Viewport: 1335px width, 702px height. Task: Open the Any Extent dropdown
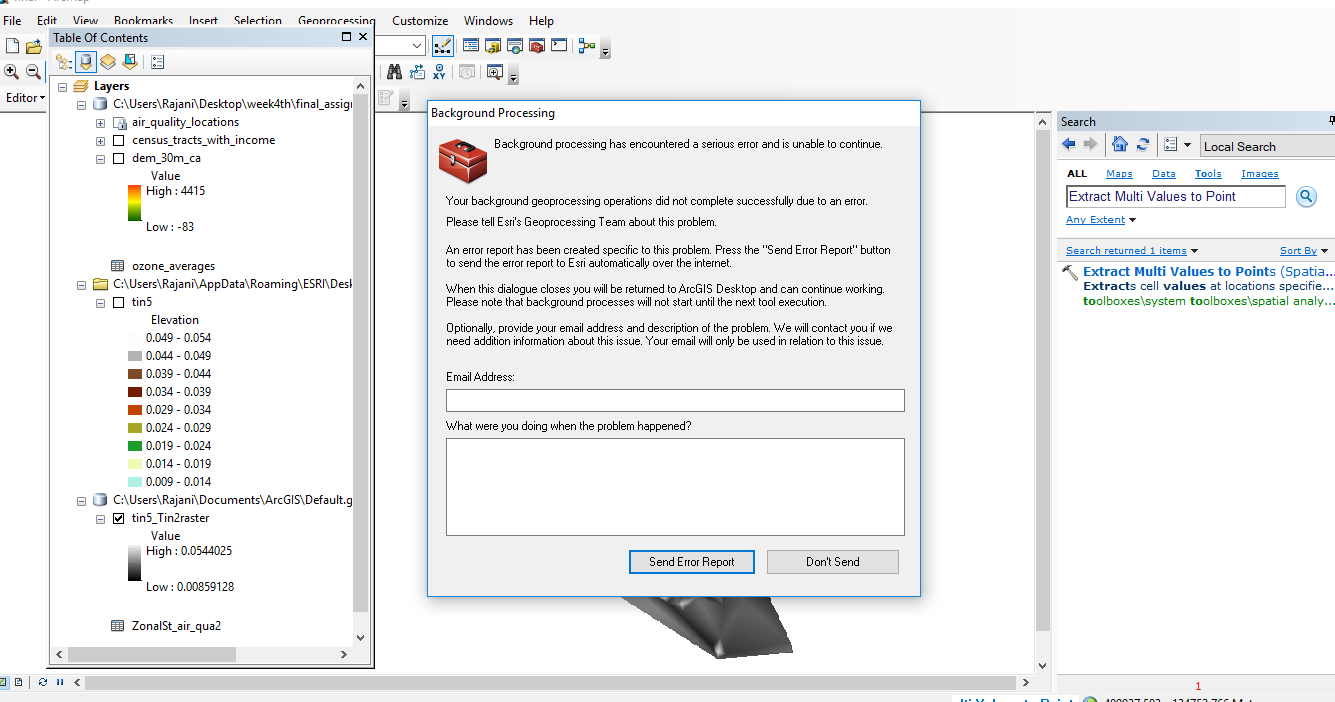(1101, 220)
